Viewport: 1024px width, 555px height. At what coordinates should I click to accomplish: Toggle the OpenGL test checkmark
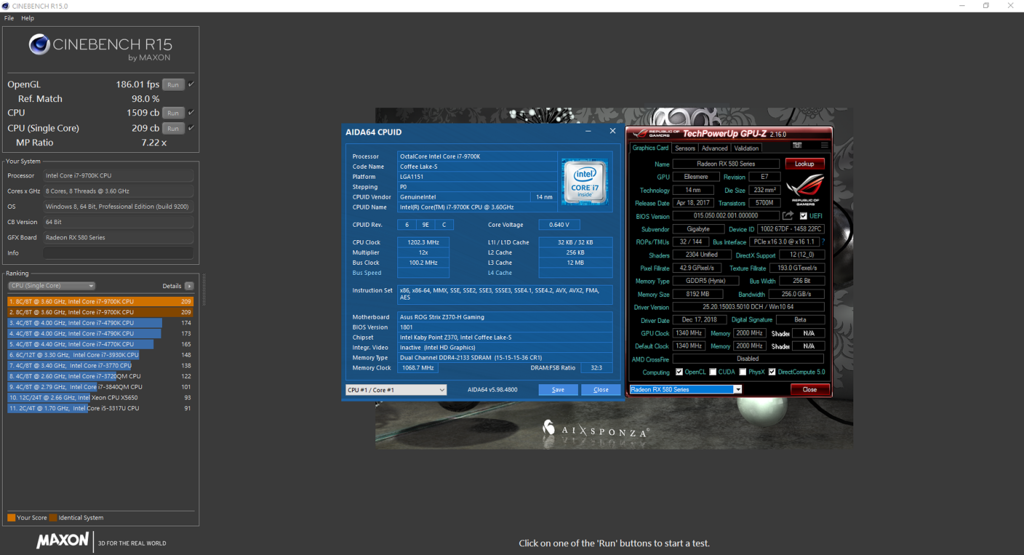[191, 84]
